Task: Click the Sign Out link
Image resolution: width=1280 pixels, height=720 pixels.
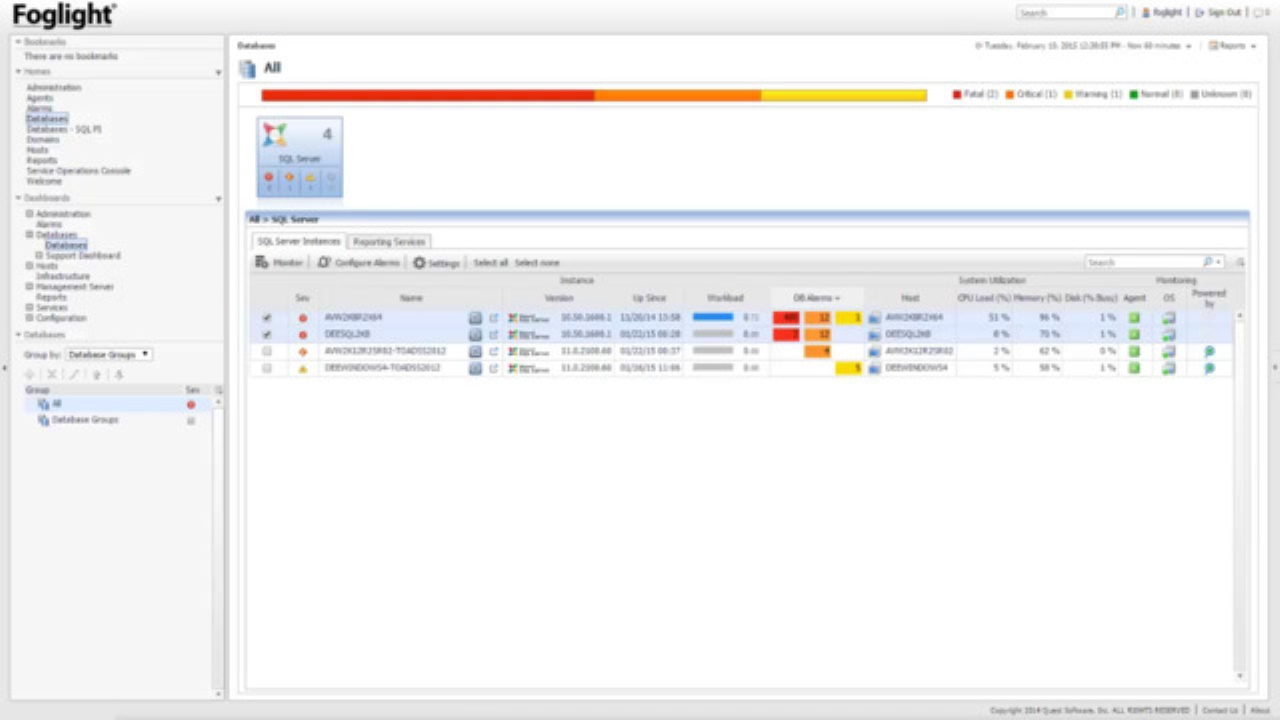Action: point(1220,13)
